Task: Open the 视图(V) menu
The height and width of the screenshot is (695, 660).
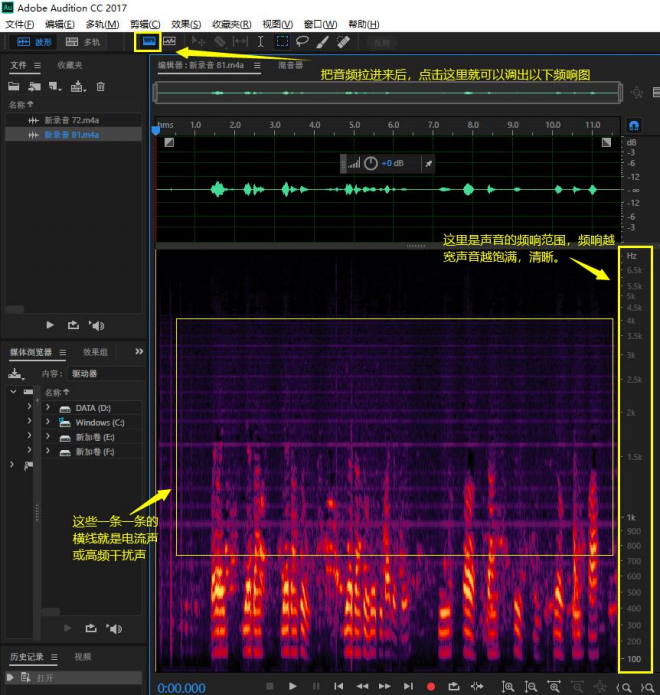Action: tap(277, 24)
